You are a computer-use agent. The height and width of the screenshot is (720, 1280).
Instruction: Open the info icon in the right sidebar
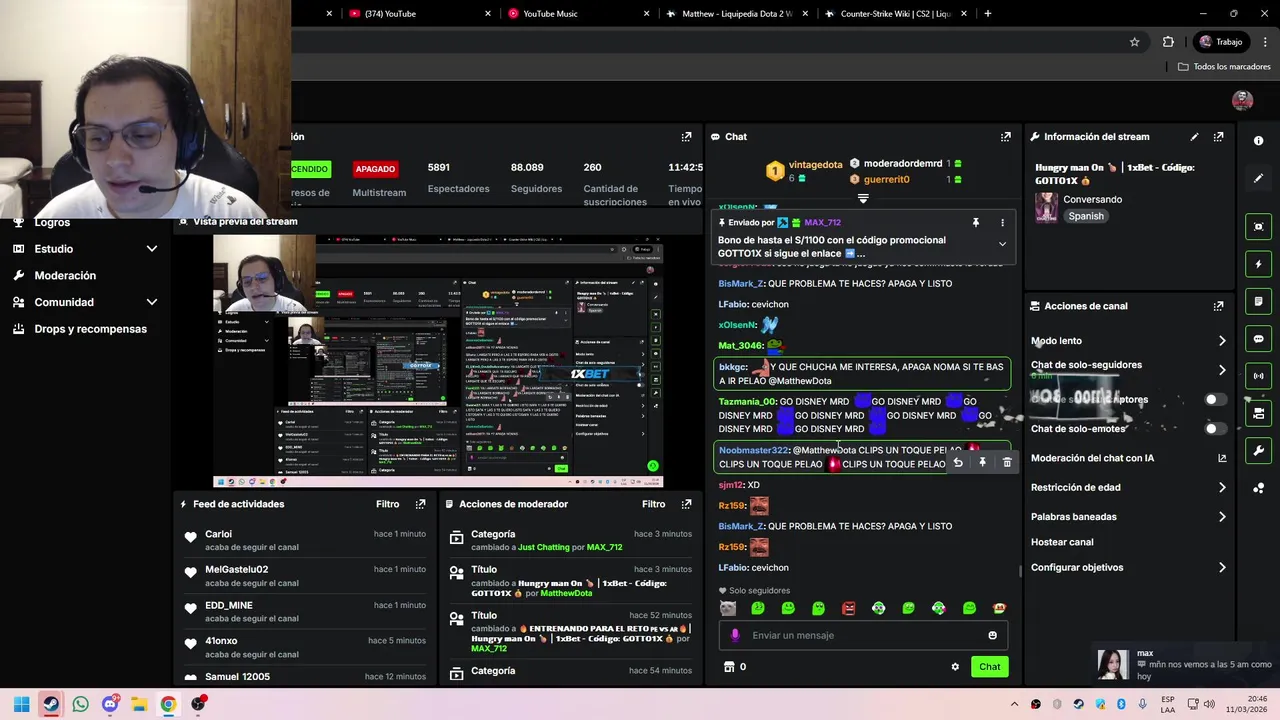click(x=1258, y=141)
